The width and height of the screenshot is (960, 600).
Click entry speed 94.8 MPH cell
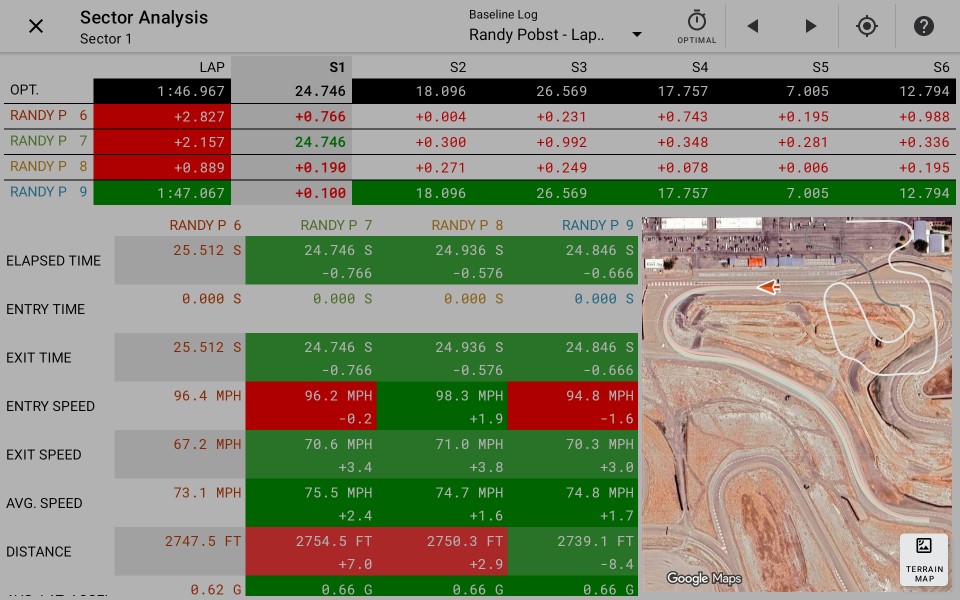coord(573,406)
